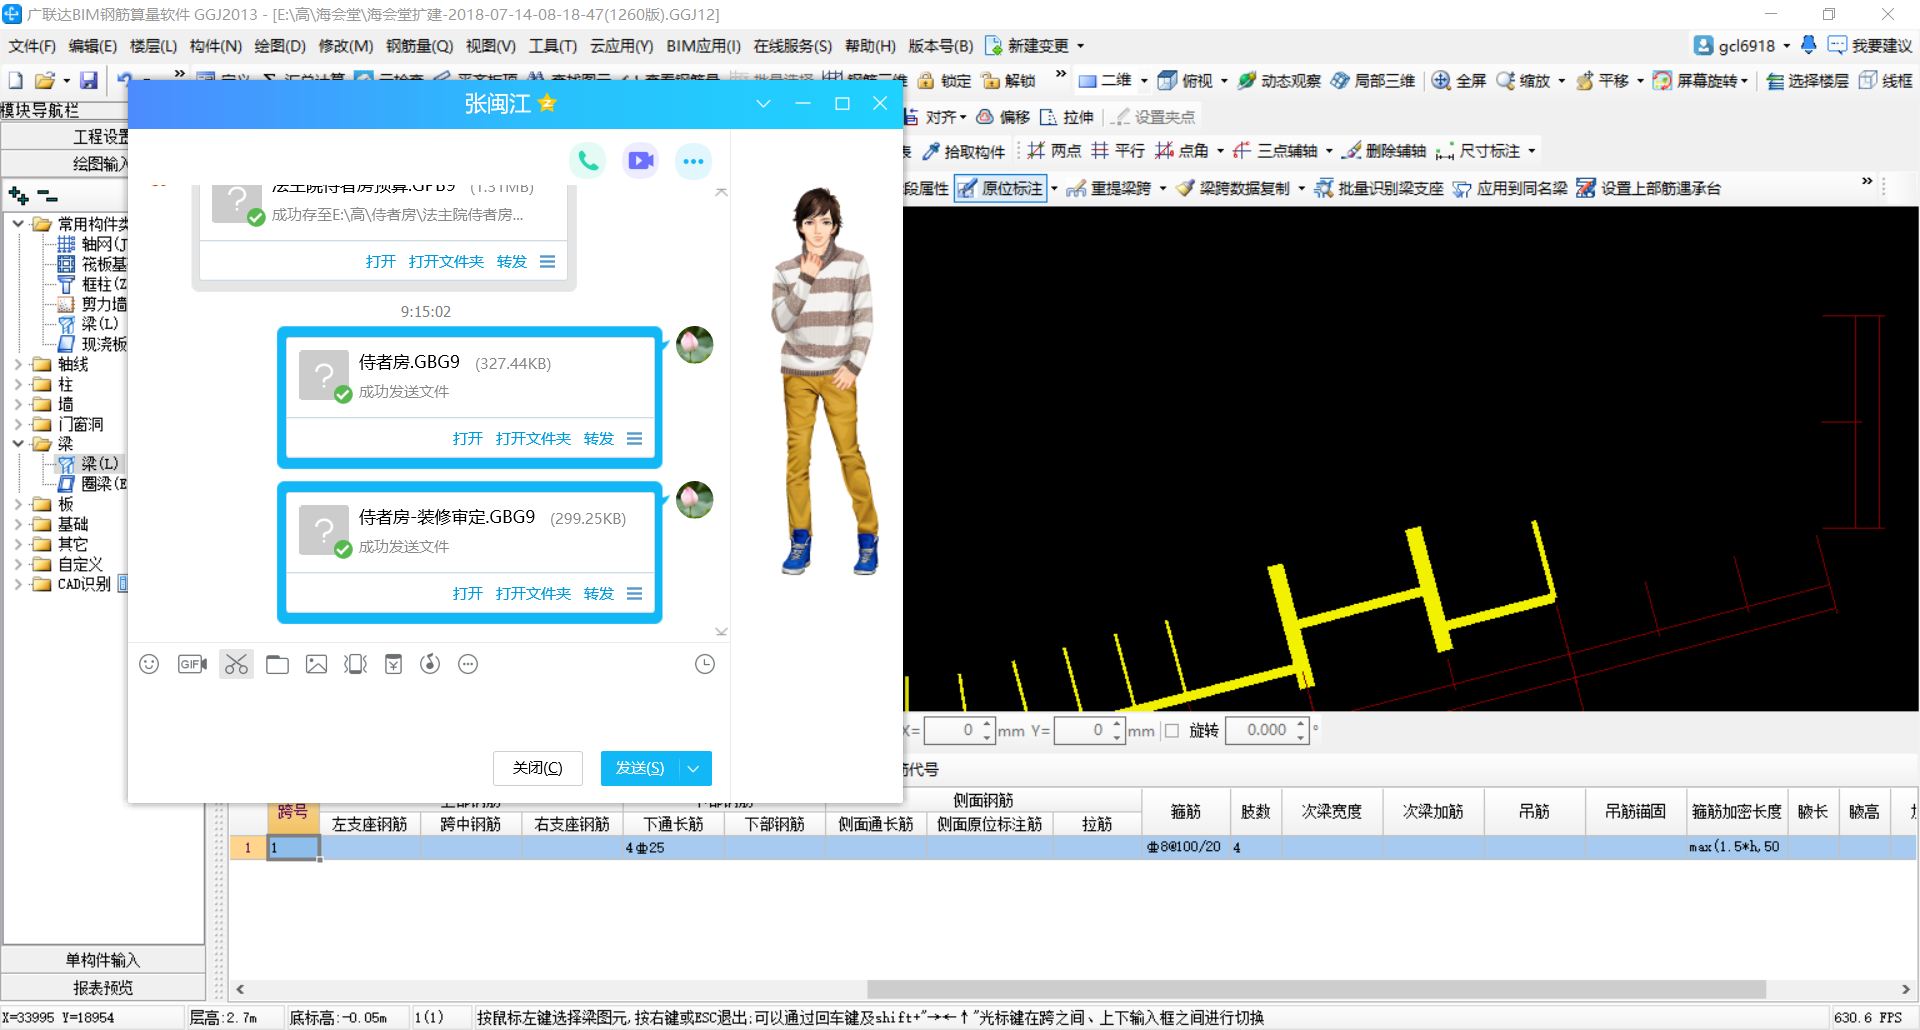Start a video call in chat window
Viewport: 1920px width, 1030px height.
coord(640,160)
